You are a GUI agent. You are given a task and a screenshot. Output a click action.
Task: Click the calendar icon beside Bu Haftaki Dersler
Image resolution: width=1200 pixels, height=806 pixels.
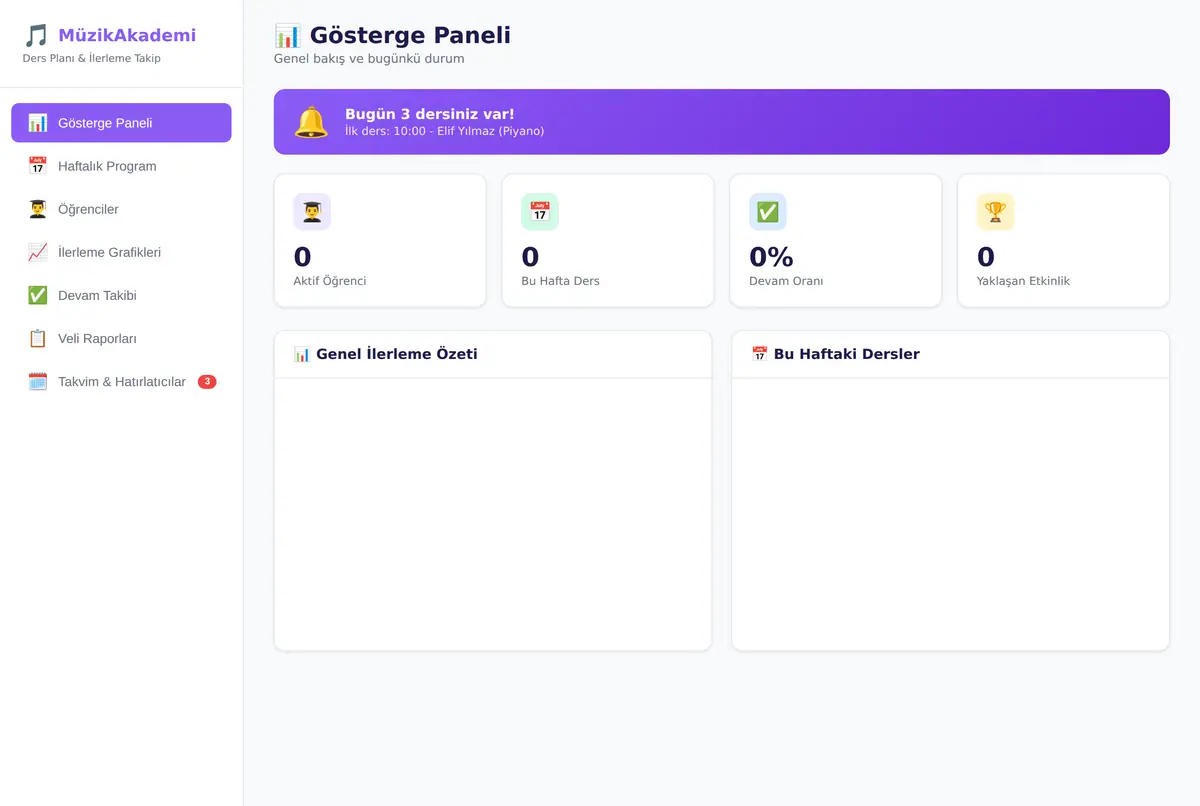760,354
